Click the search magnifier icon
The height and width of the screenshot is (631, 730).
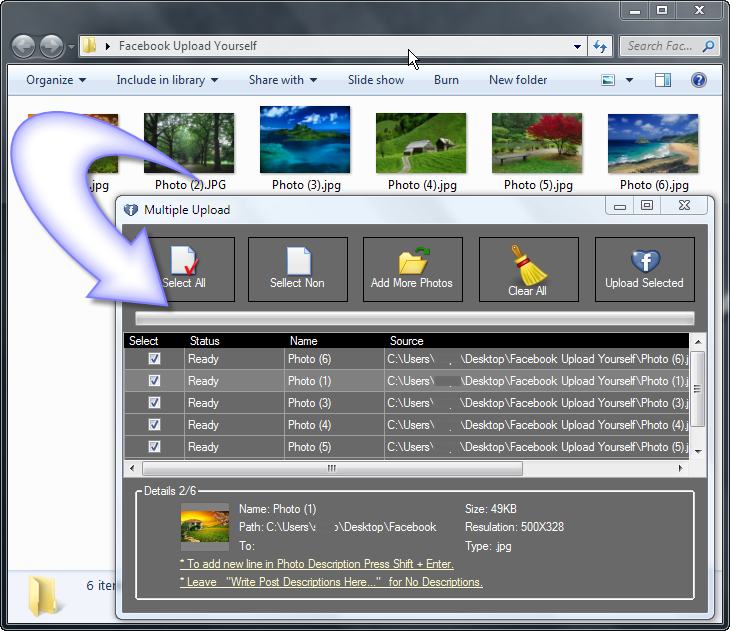pos(709,46)
